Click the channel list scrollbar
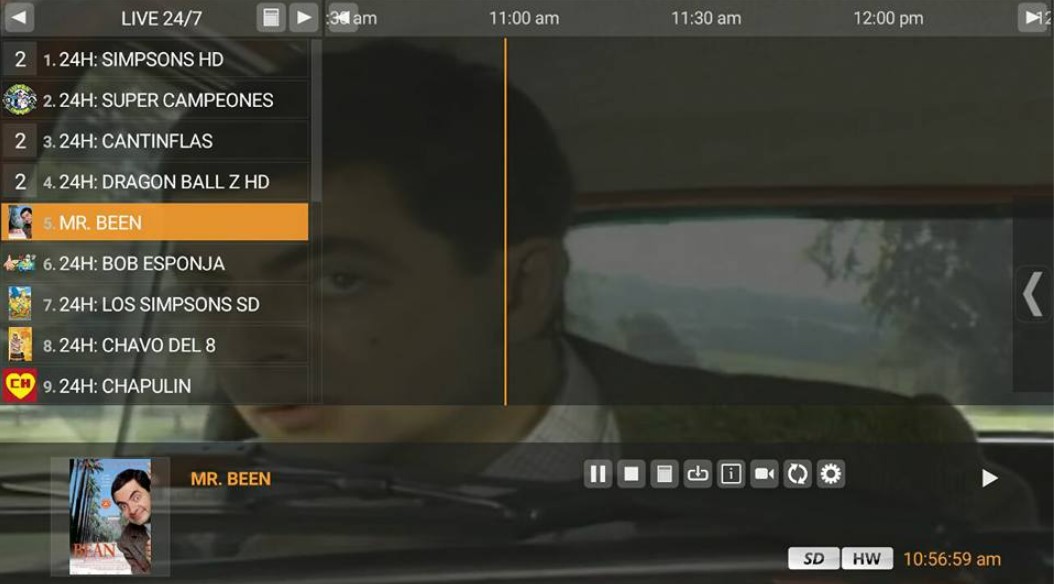1054x584 pixels. click(x=316, y=121)
